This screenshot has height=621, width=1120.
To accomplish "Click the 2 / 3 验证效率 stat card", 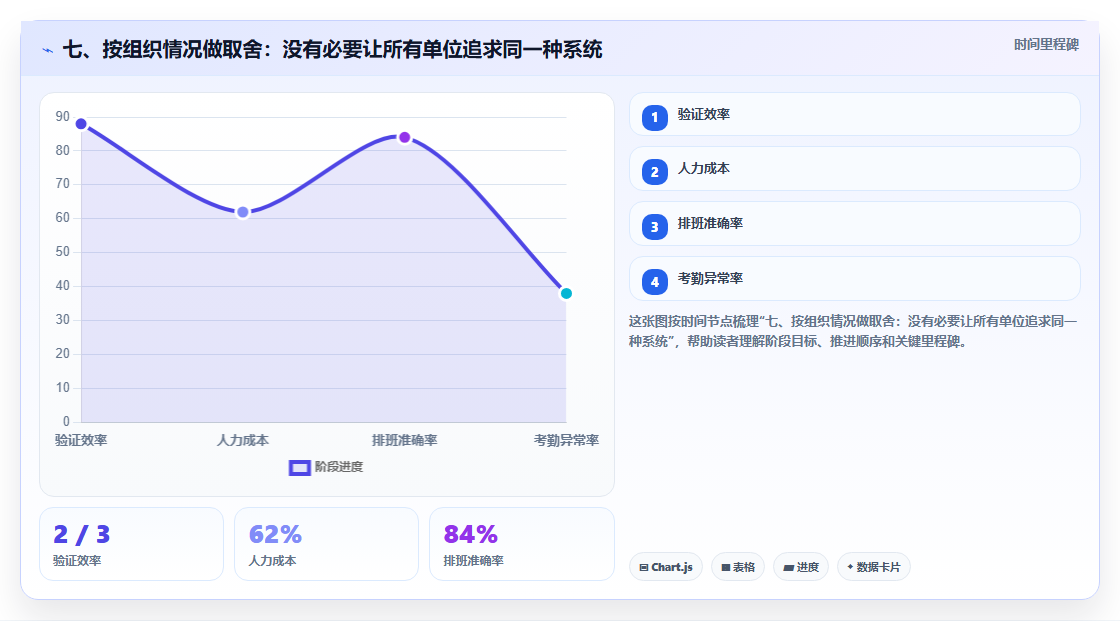I will (x=131, y=545).
